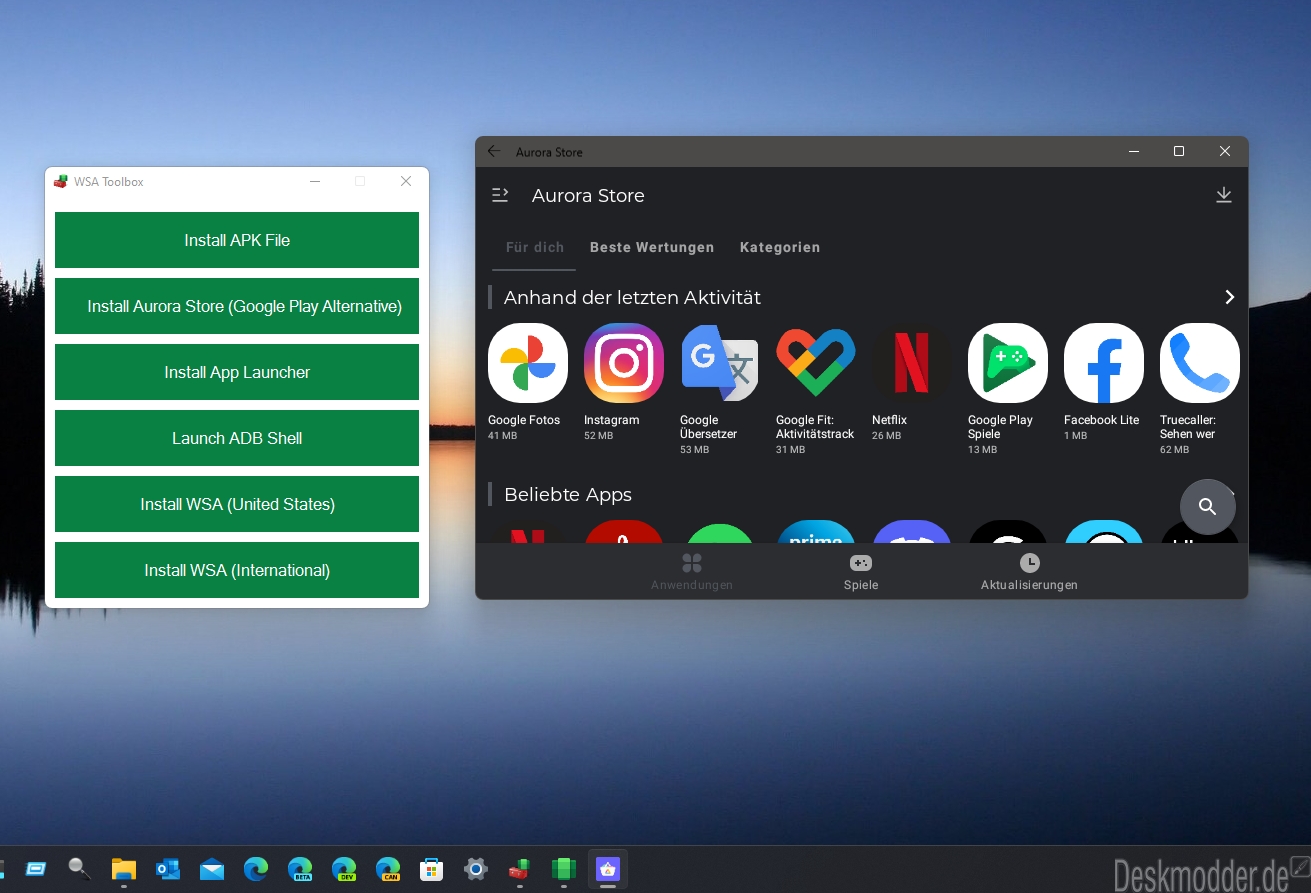The image size is (1311, 893).
Task: Switch to the Für dich tab
Action: click(x=535, y=247)
